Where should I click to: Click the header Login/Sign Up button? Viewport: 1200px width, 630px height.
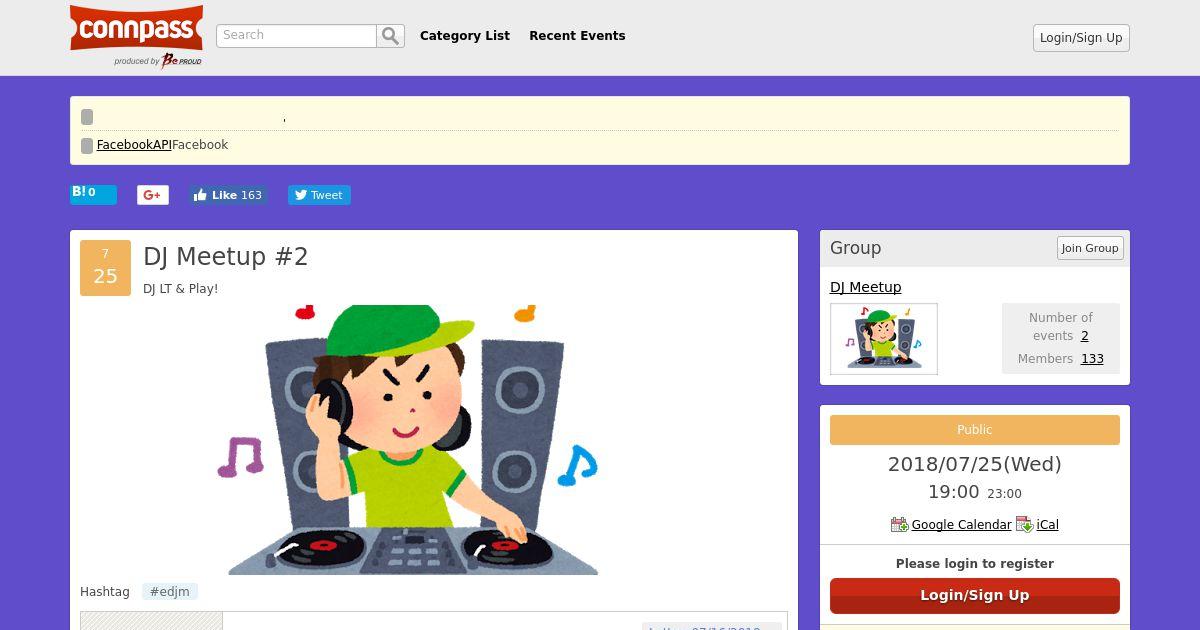coord(1081,38)
